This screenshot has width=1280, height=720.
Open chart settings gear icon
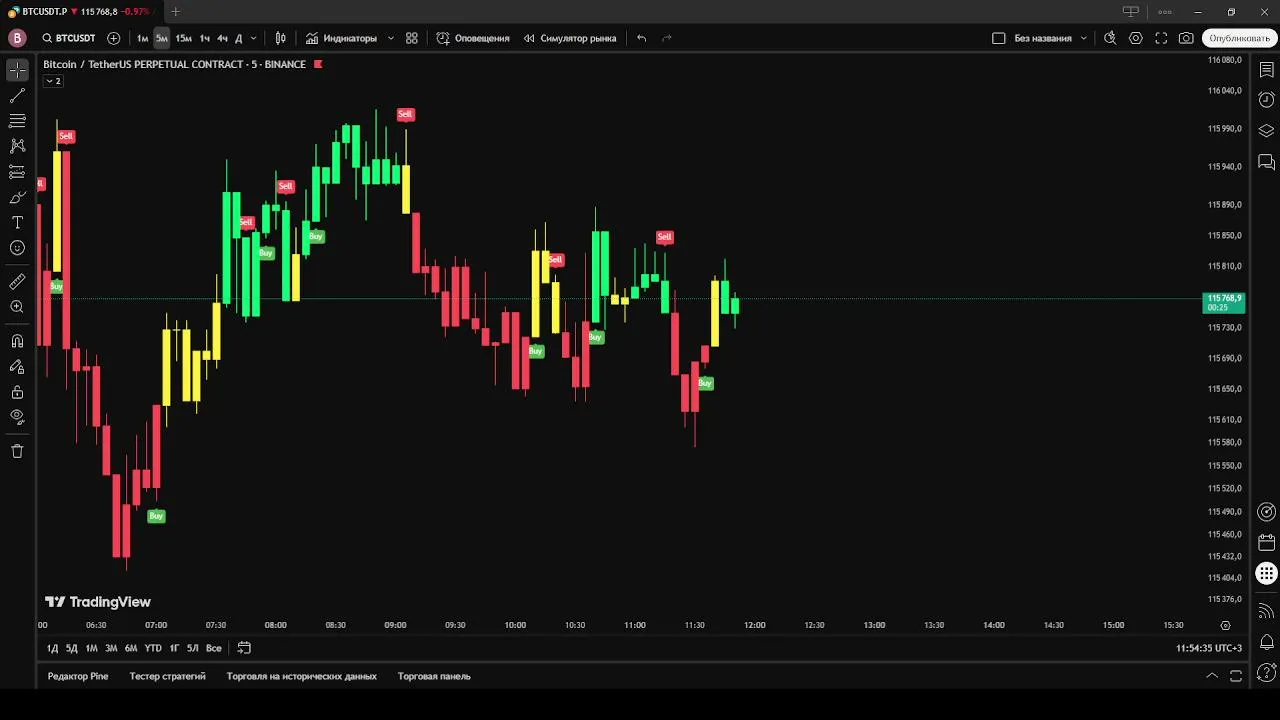click(1136, 38)
